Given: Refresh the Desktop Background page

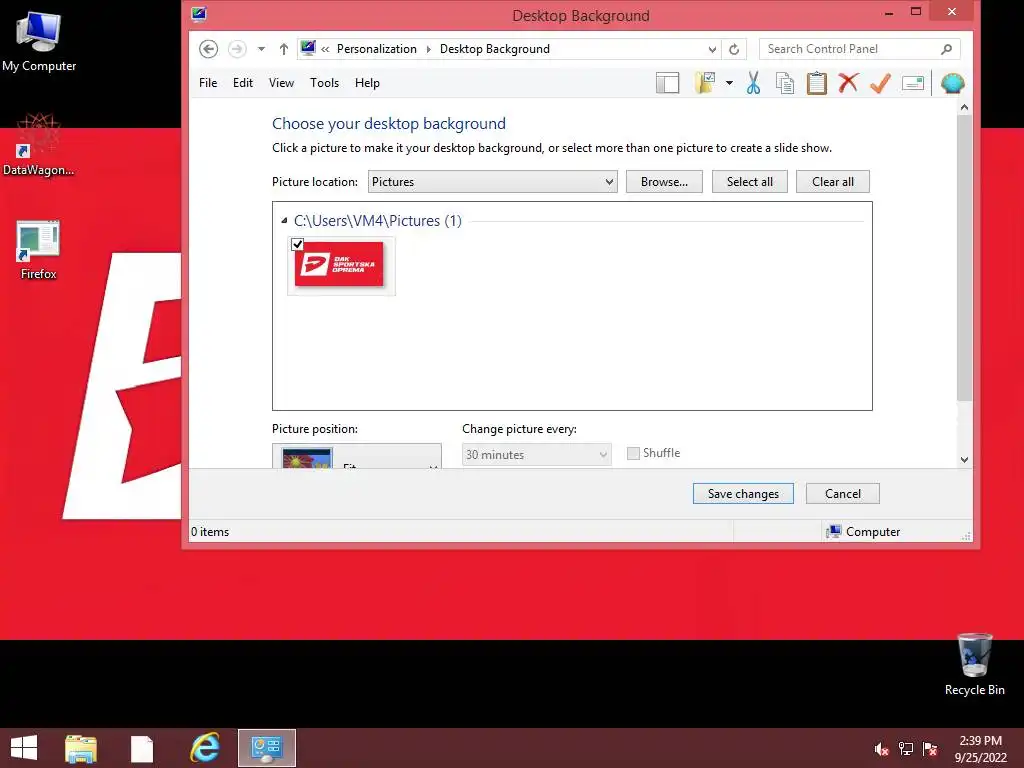Looking at the screenshot, I should click(734, 49).
